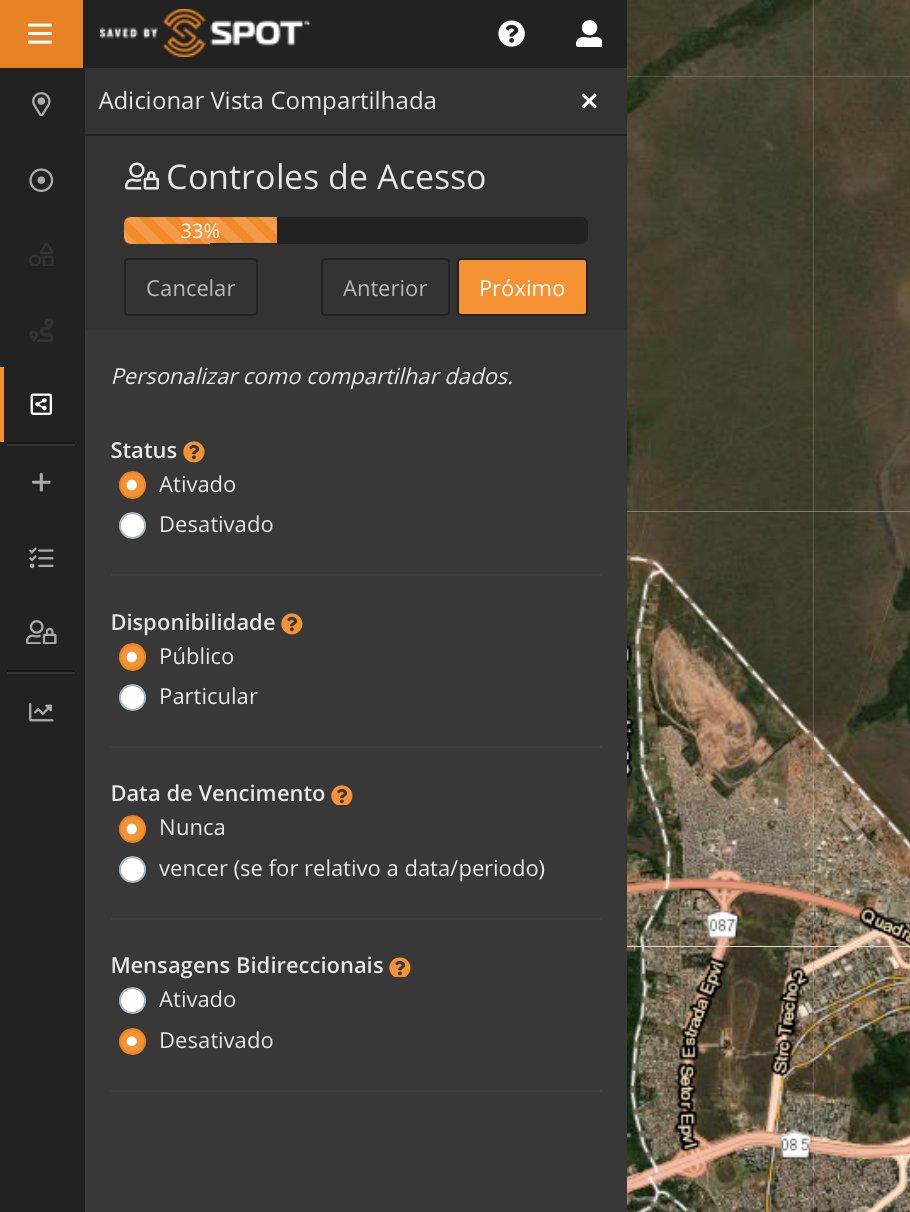Click the 33% progress bar
Viewport: 910px width, 1212px height.
point(355,231)
